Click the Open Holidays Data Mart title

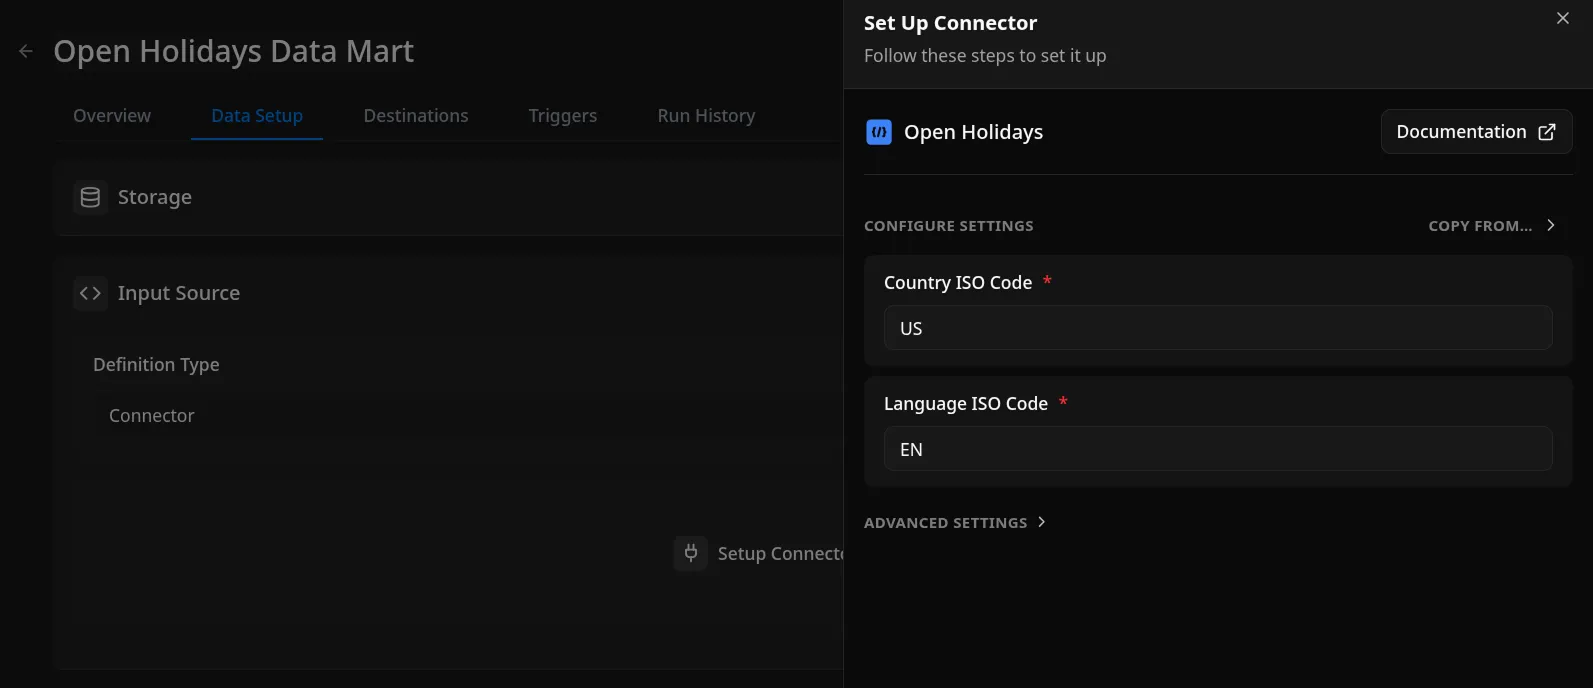pyautogui.click(x=233, y=52)
